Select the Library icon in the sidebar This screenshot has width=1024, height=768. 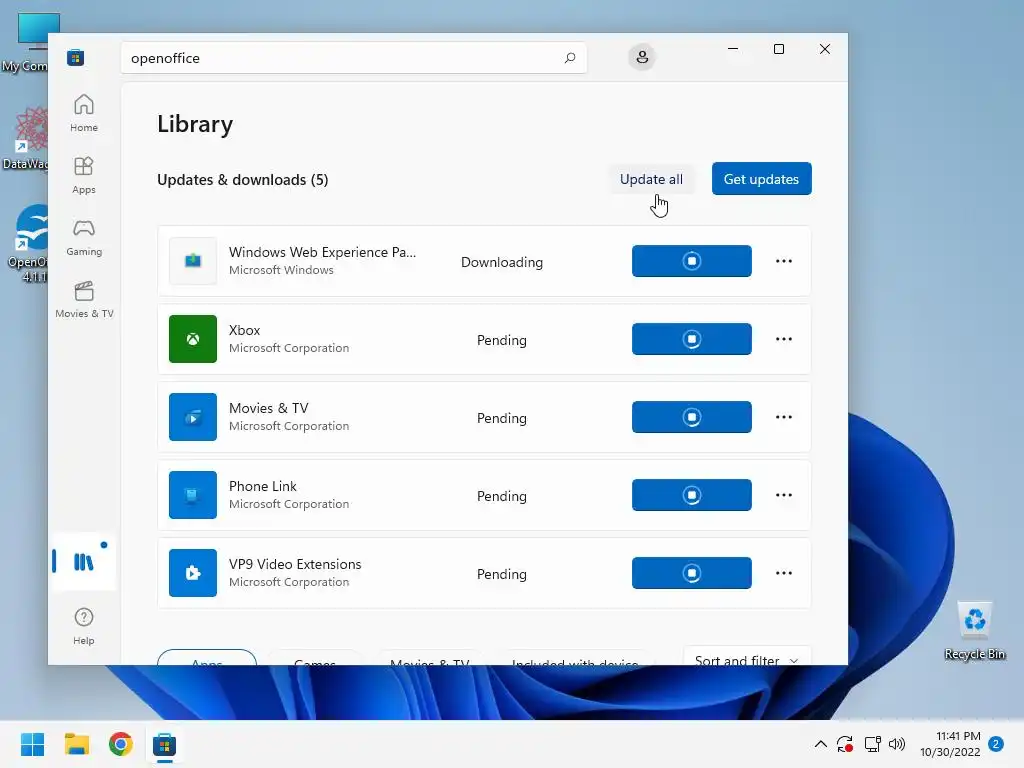pyautogui.click(x=84, y=562)
